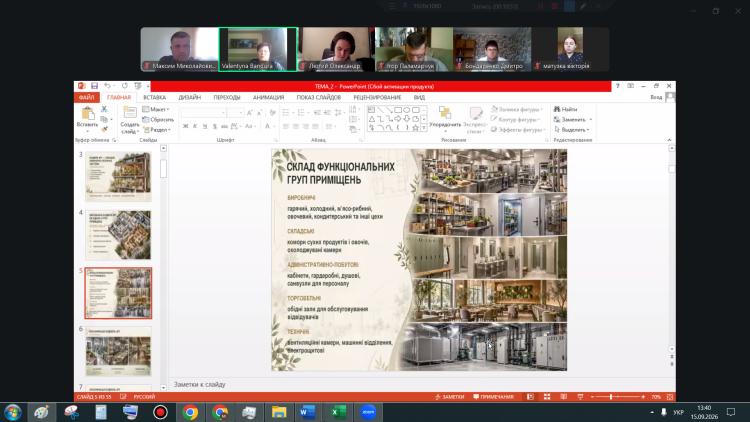Click the Упорядочить arrange icon
The height and width of the screenshot is (422, 750).
pos(445,113)
